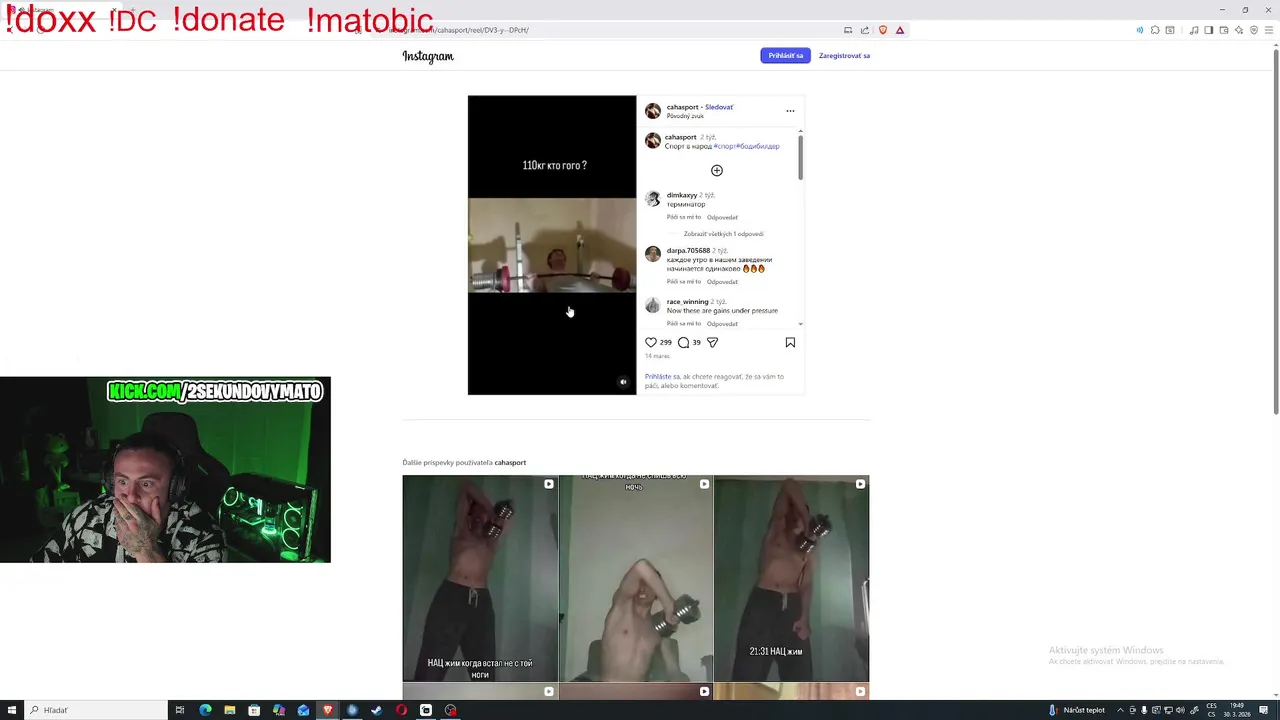Click the Zaregistrovať sa sign-up link
1280x720 pixels.
844,56
